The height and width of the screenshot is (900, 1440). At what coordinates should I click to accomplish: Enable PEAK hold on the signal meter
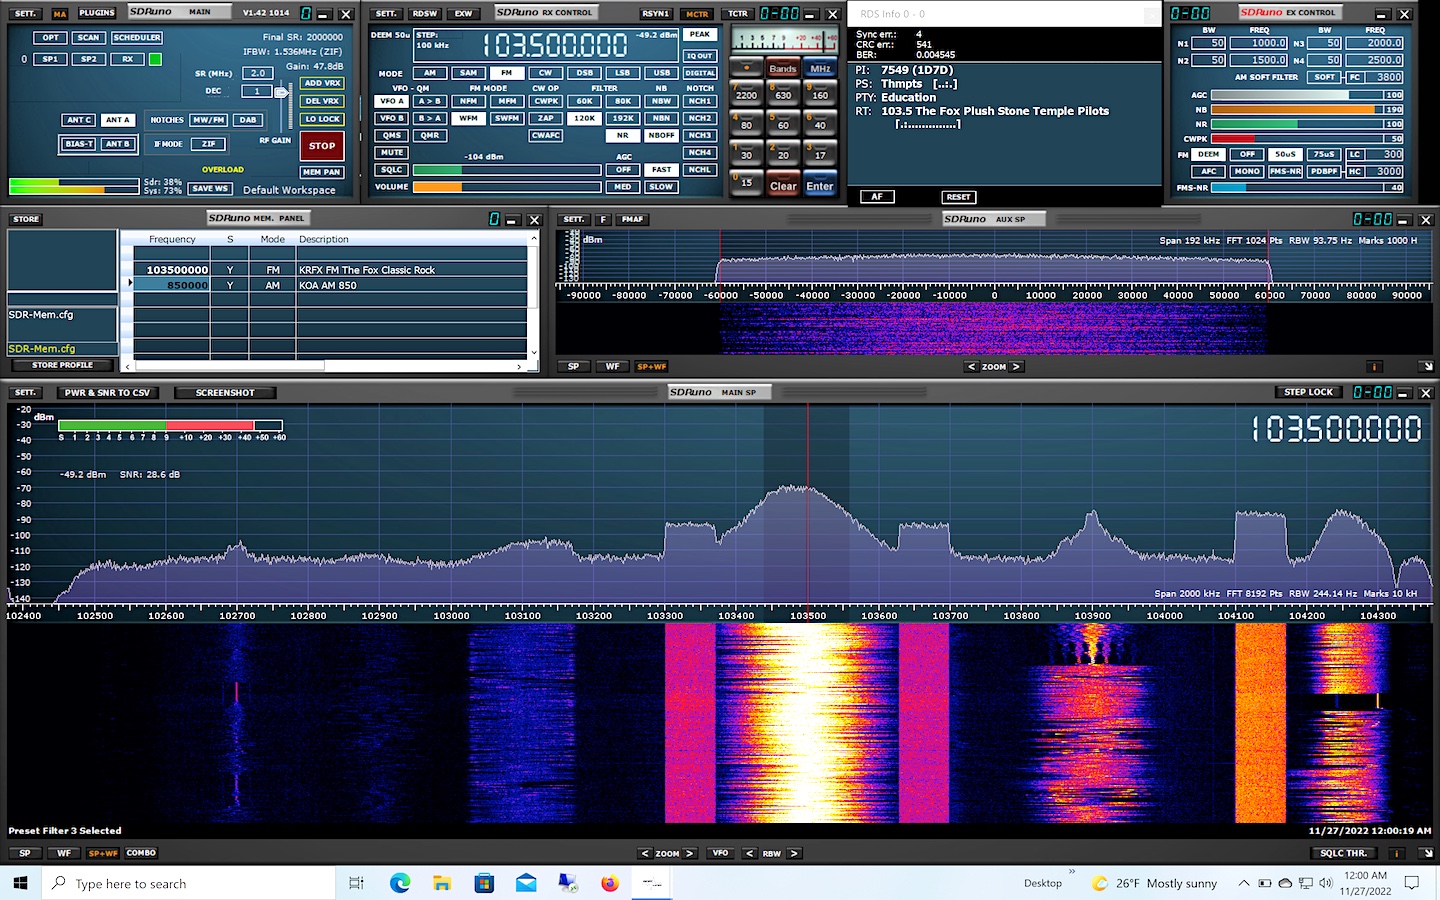(699, 33)
